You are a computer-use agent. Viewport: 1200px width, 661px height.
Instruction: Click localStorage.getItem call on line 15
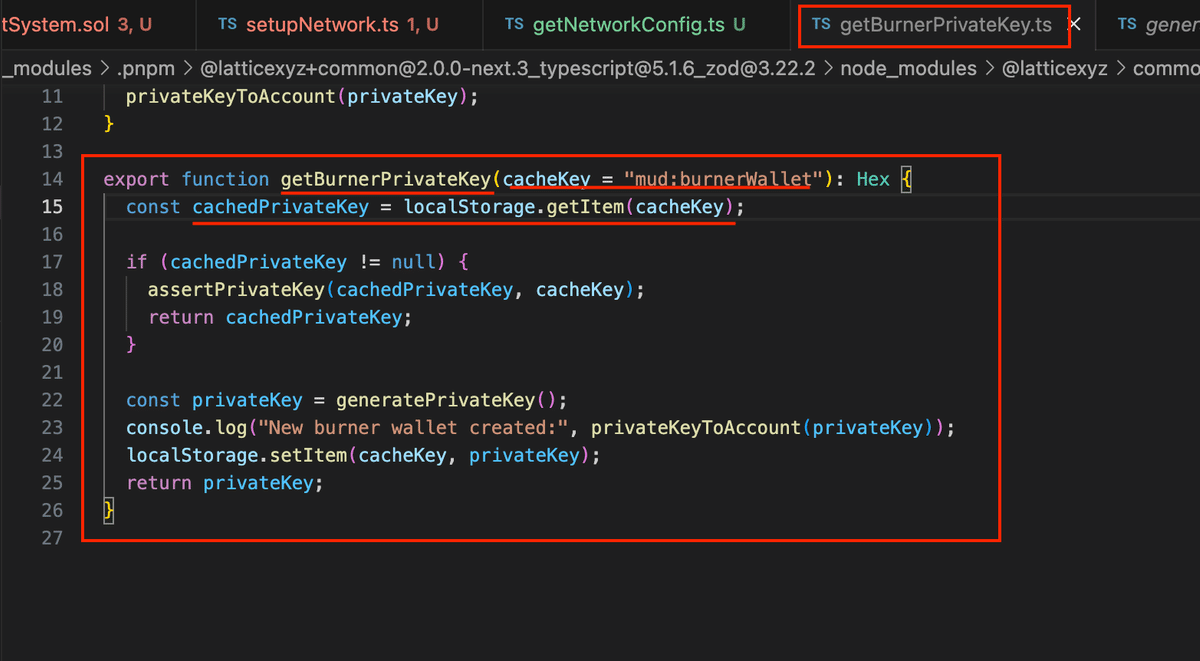click(574, 207)
